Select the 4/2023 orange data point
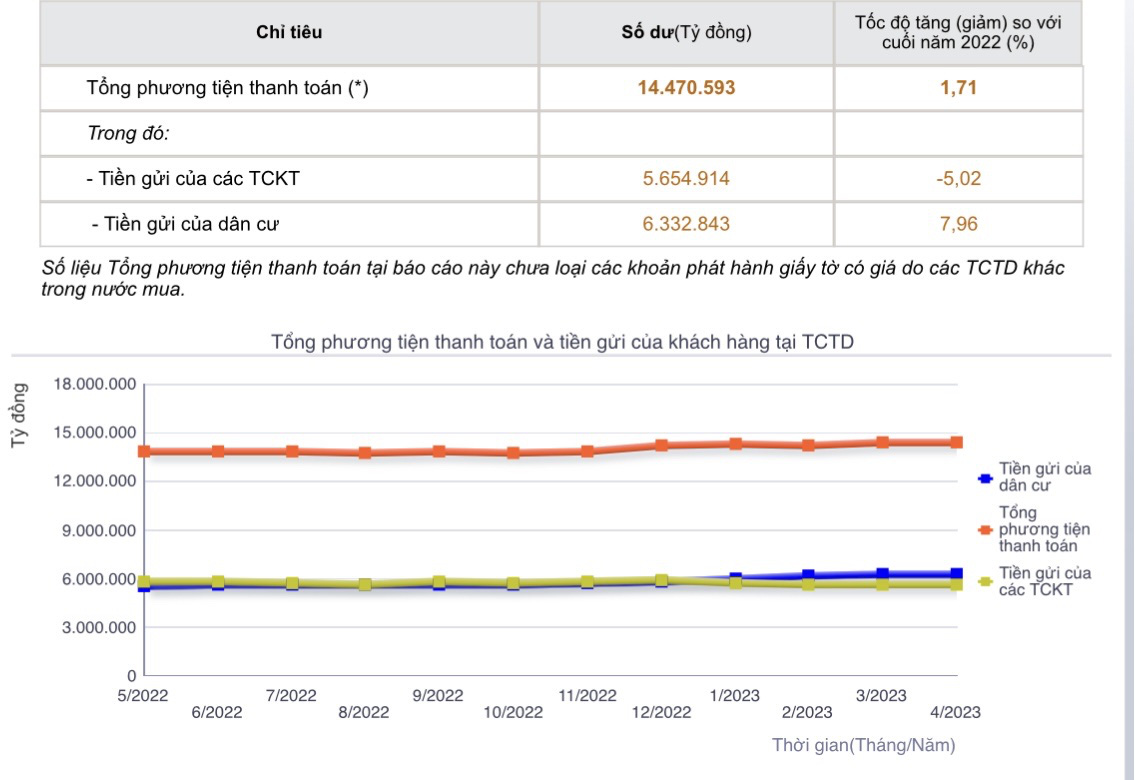Viewport: 1135px width, 780px height. (x=956, y=442)
